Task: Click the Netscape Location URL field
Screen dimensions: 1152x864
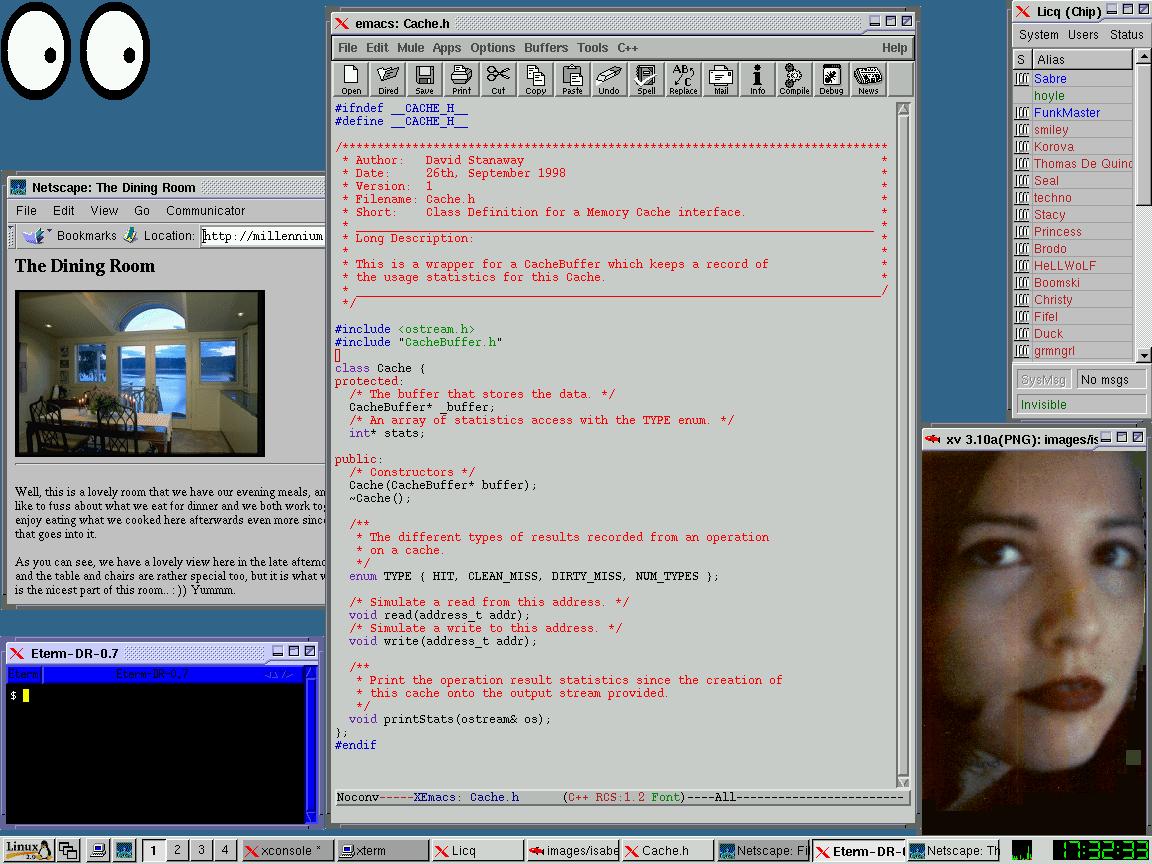Action: pyautogui.click(x=263, y=236)
